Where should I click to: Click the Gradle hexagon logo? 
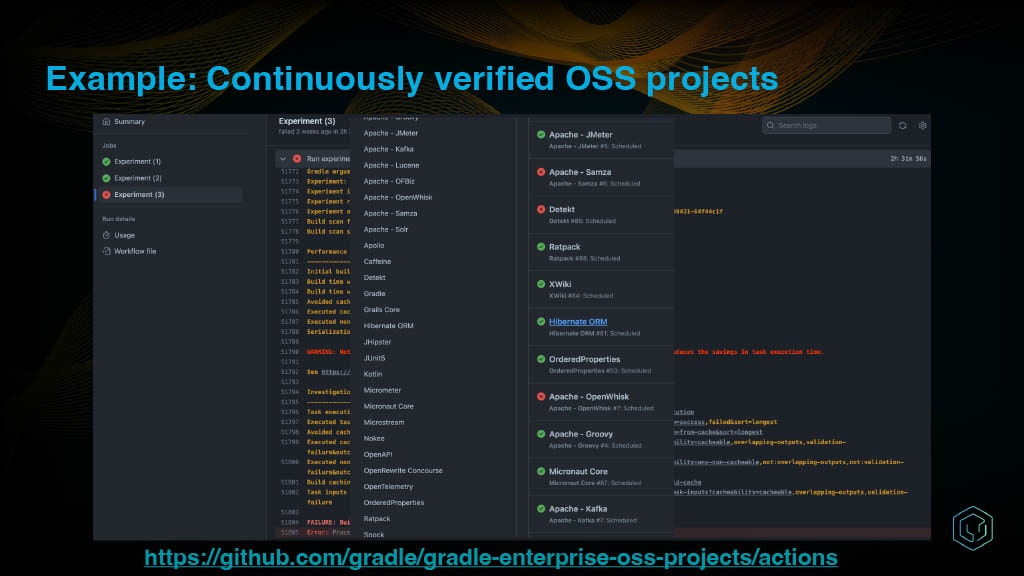pyautogui.click(x=972, y=528)
